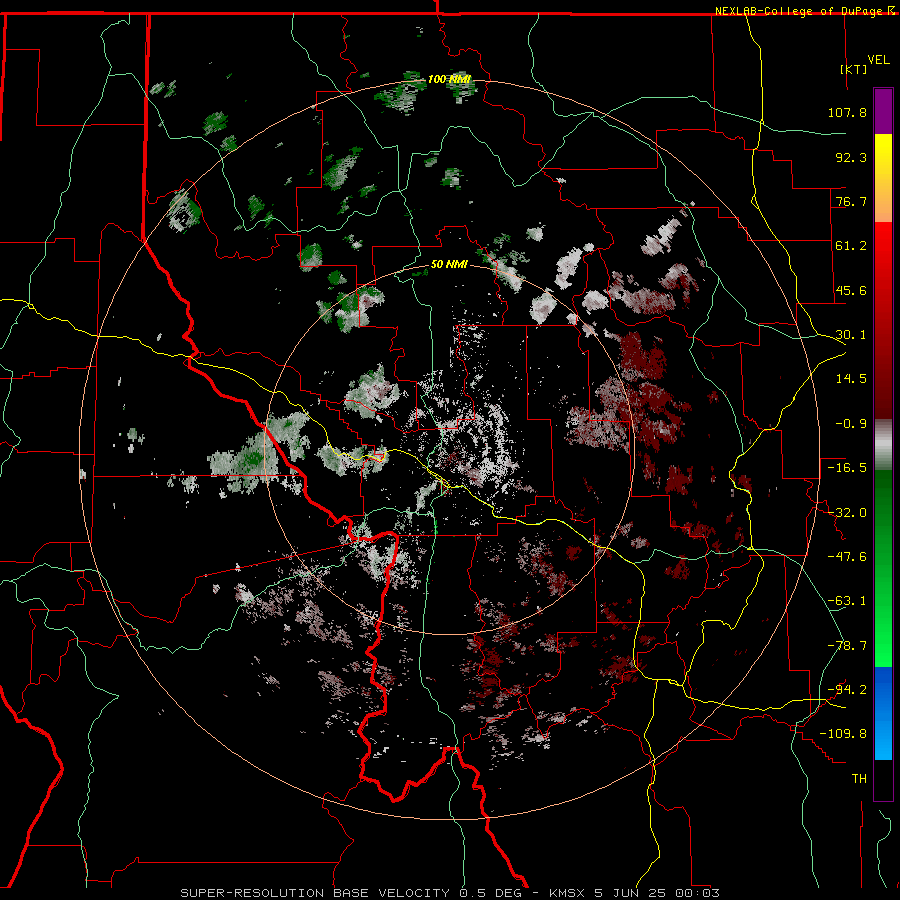
Task: Click the -94.2 legend value
Action: tap(847, 690)
